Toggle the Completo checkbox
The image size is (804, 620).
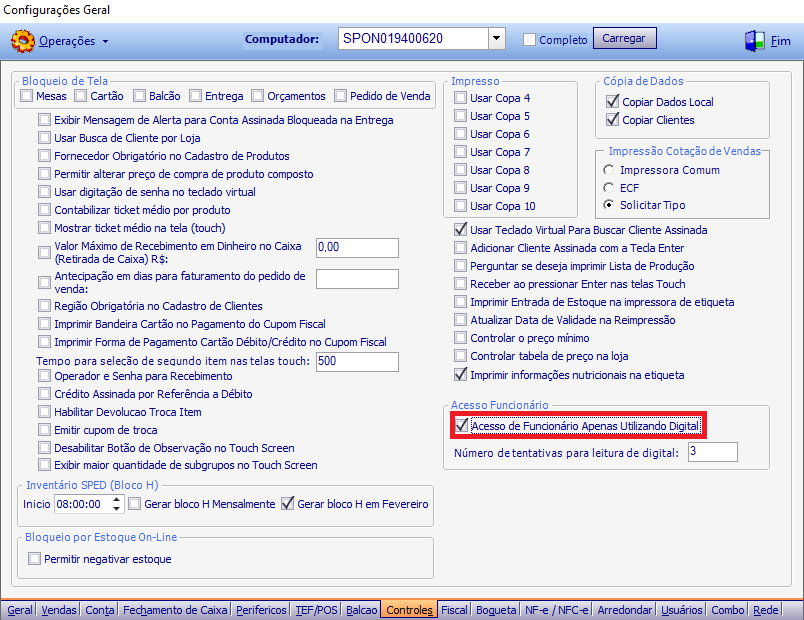(529, 39)
